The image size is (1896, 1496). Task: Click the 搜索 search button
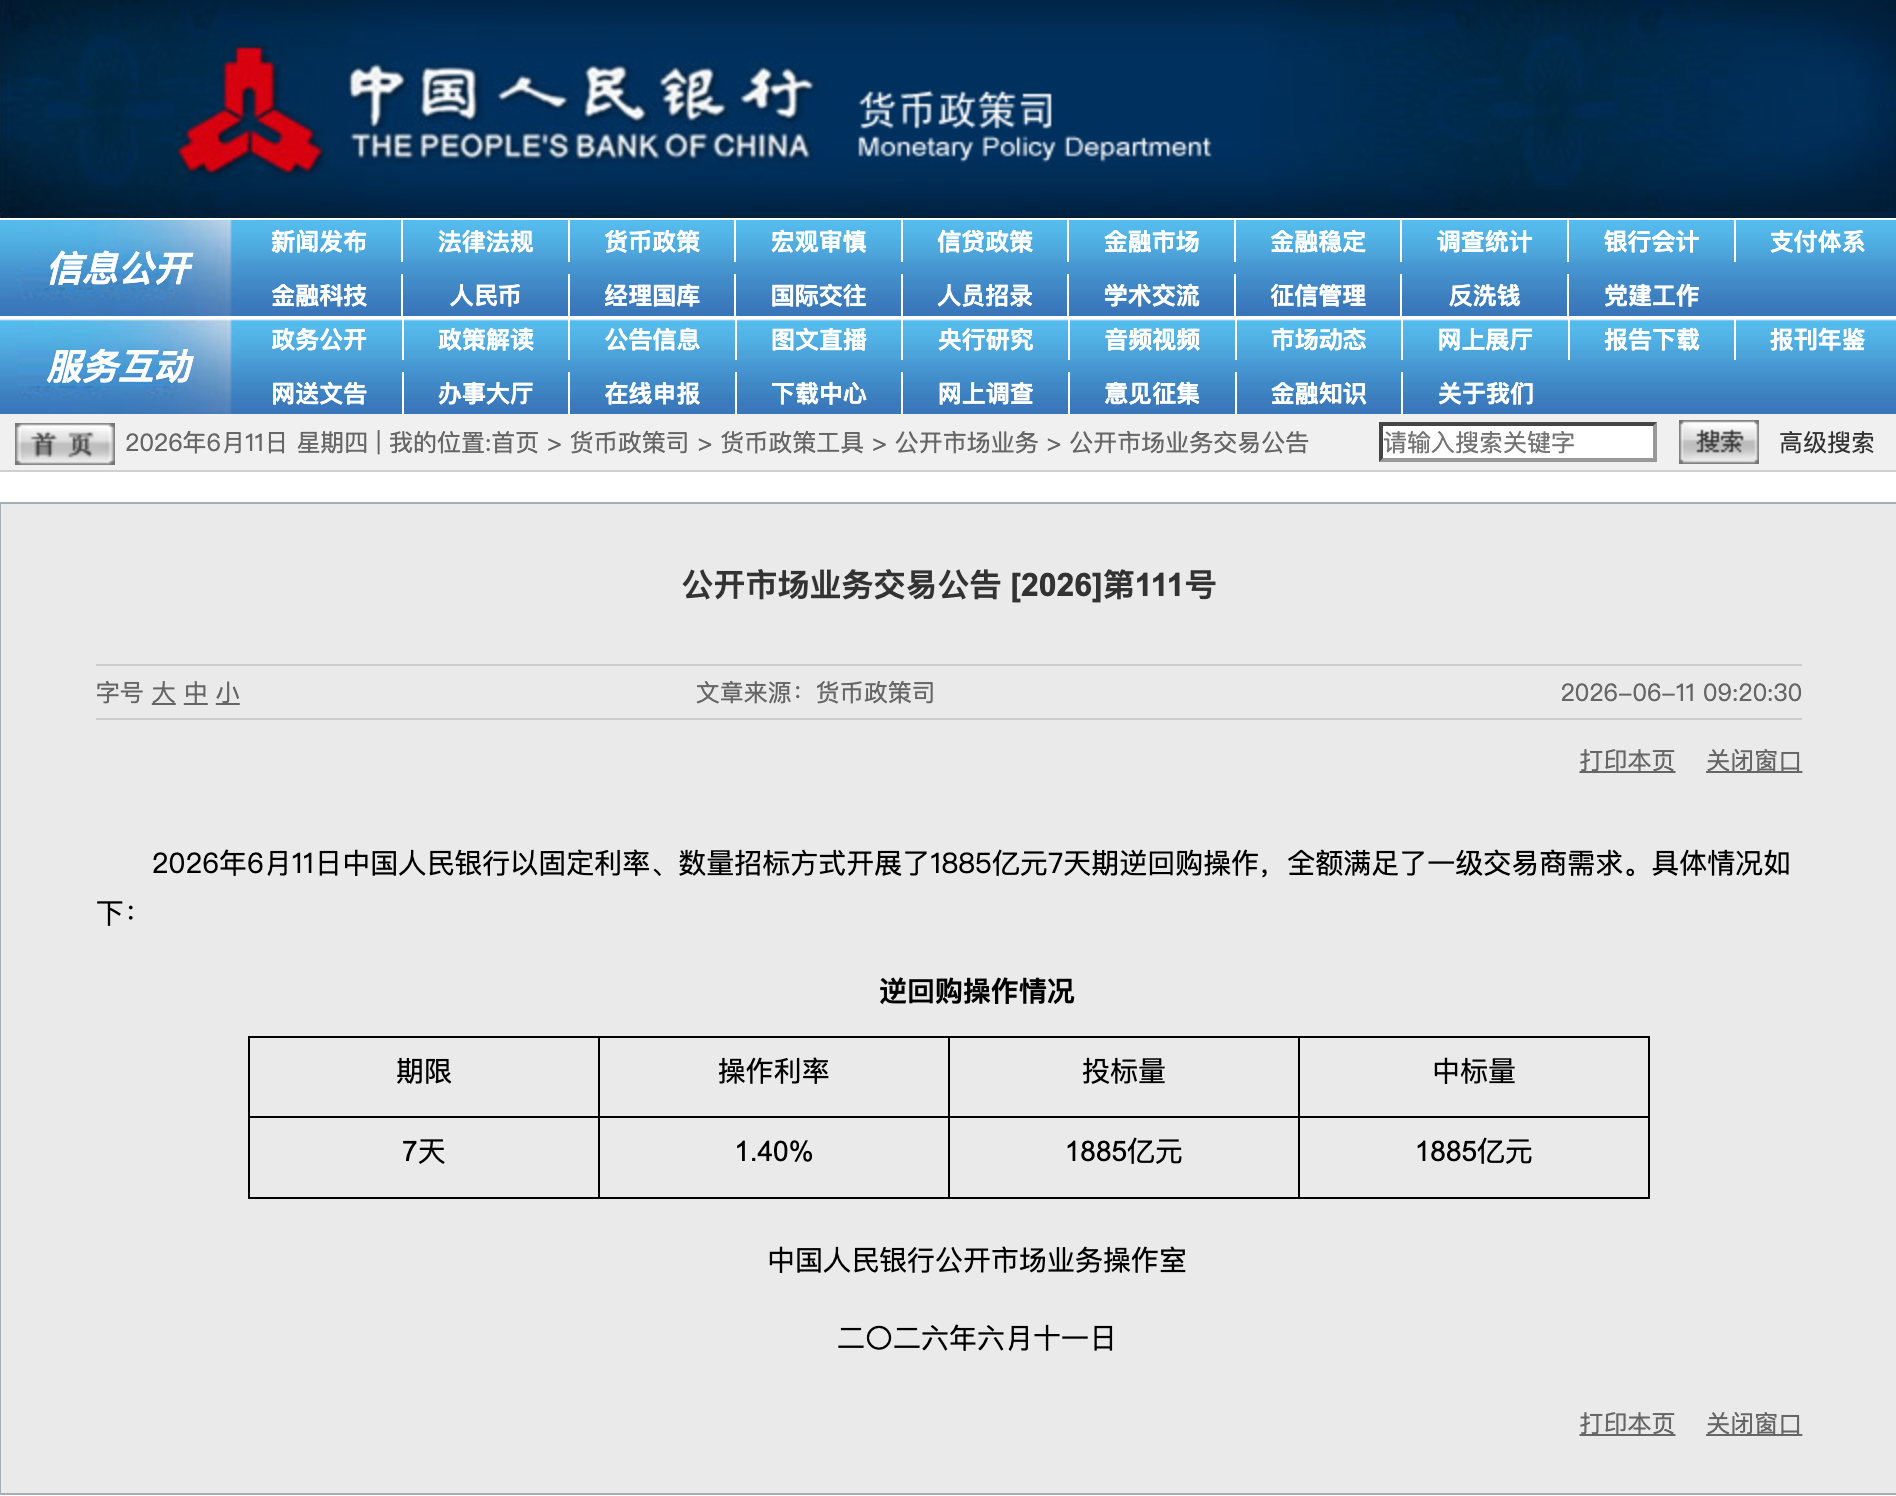1718,442
